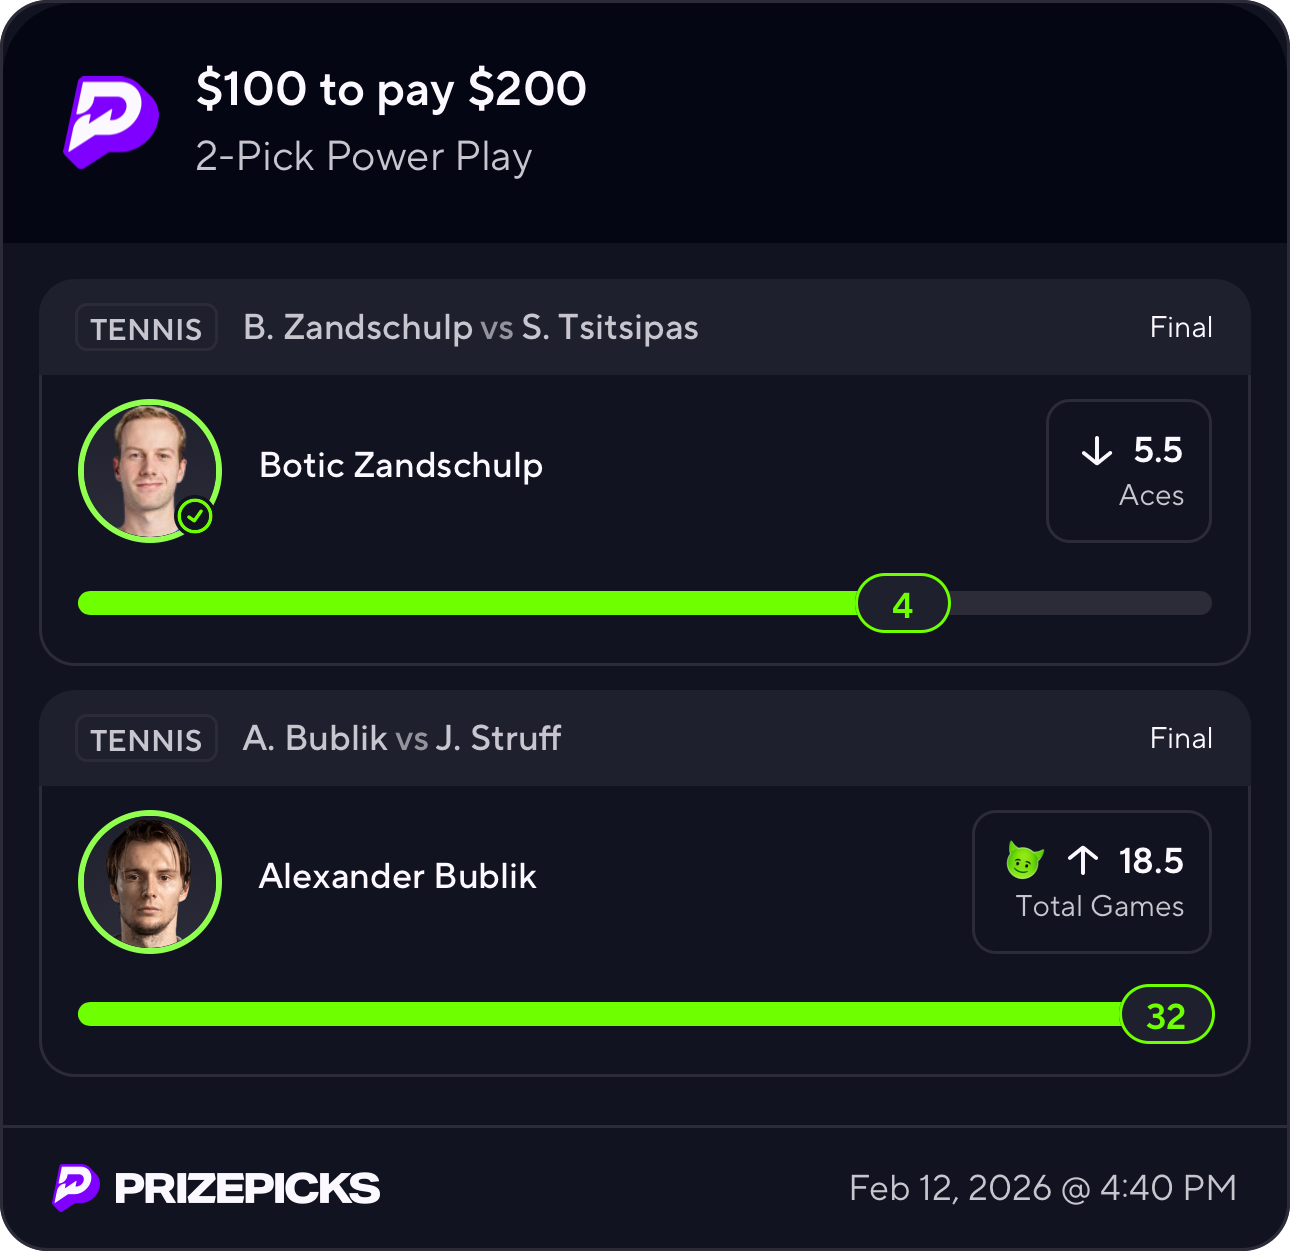This screenshot has height=1252, width=1290.
Task: Open Botic Zandschulp's player photo
Action: [149, 470]
